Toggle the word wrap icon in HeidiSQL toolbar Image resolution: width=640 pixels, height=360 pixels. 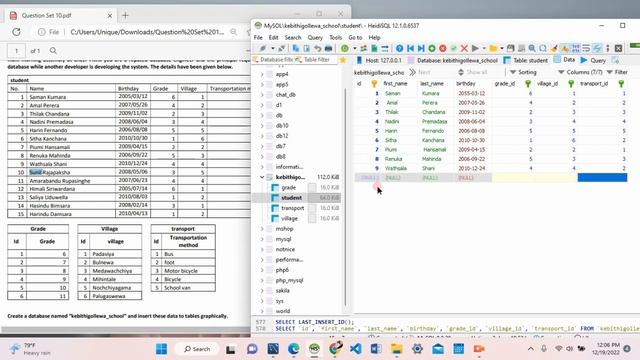tap(586, 49)
